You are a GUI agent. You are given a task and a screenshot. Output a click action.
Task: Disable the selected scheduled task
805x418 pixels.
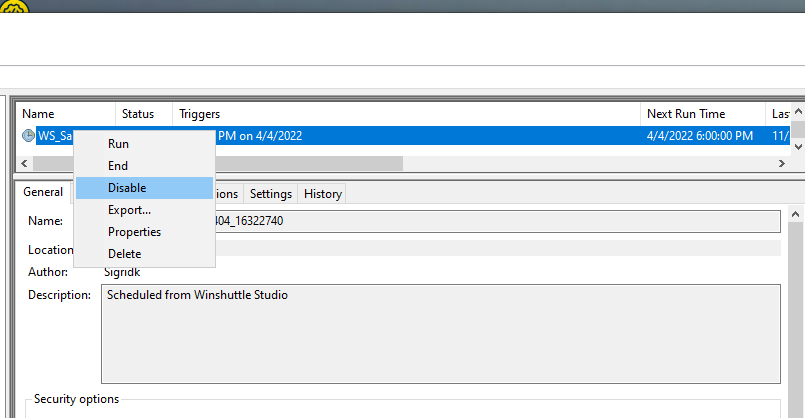(x=127, y=188)
